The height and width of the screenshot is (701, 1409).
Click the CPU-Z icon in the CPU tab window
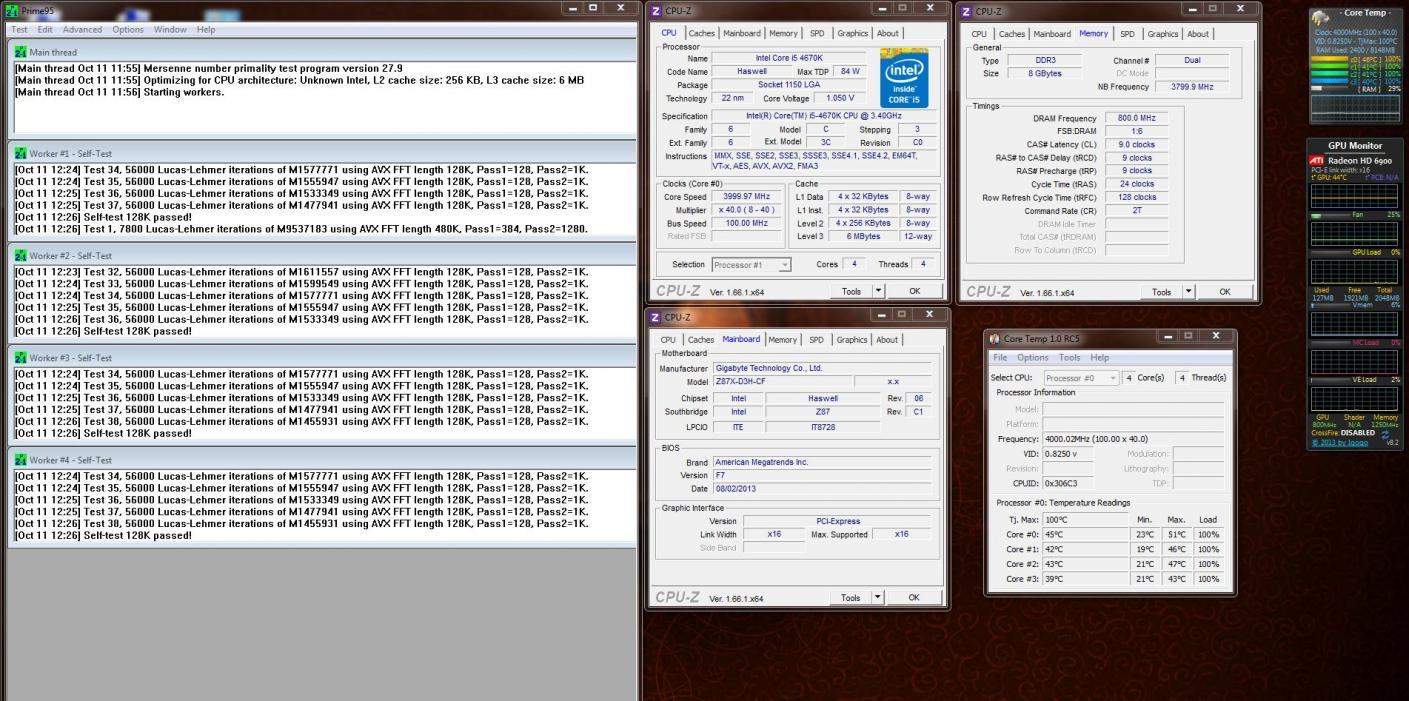click(x=656, y=11)
